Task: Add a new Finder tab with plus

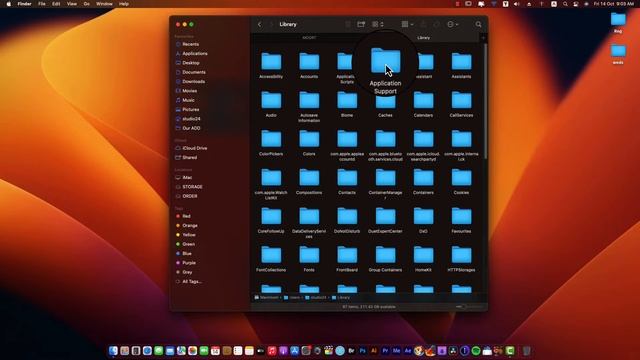Action: (x=484, y=38)
